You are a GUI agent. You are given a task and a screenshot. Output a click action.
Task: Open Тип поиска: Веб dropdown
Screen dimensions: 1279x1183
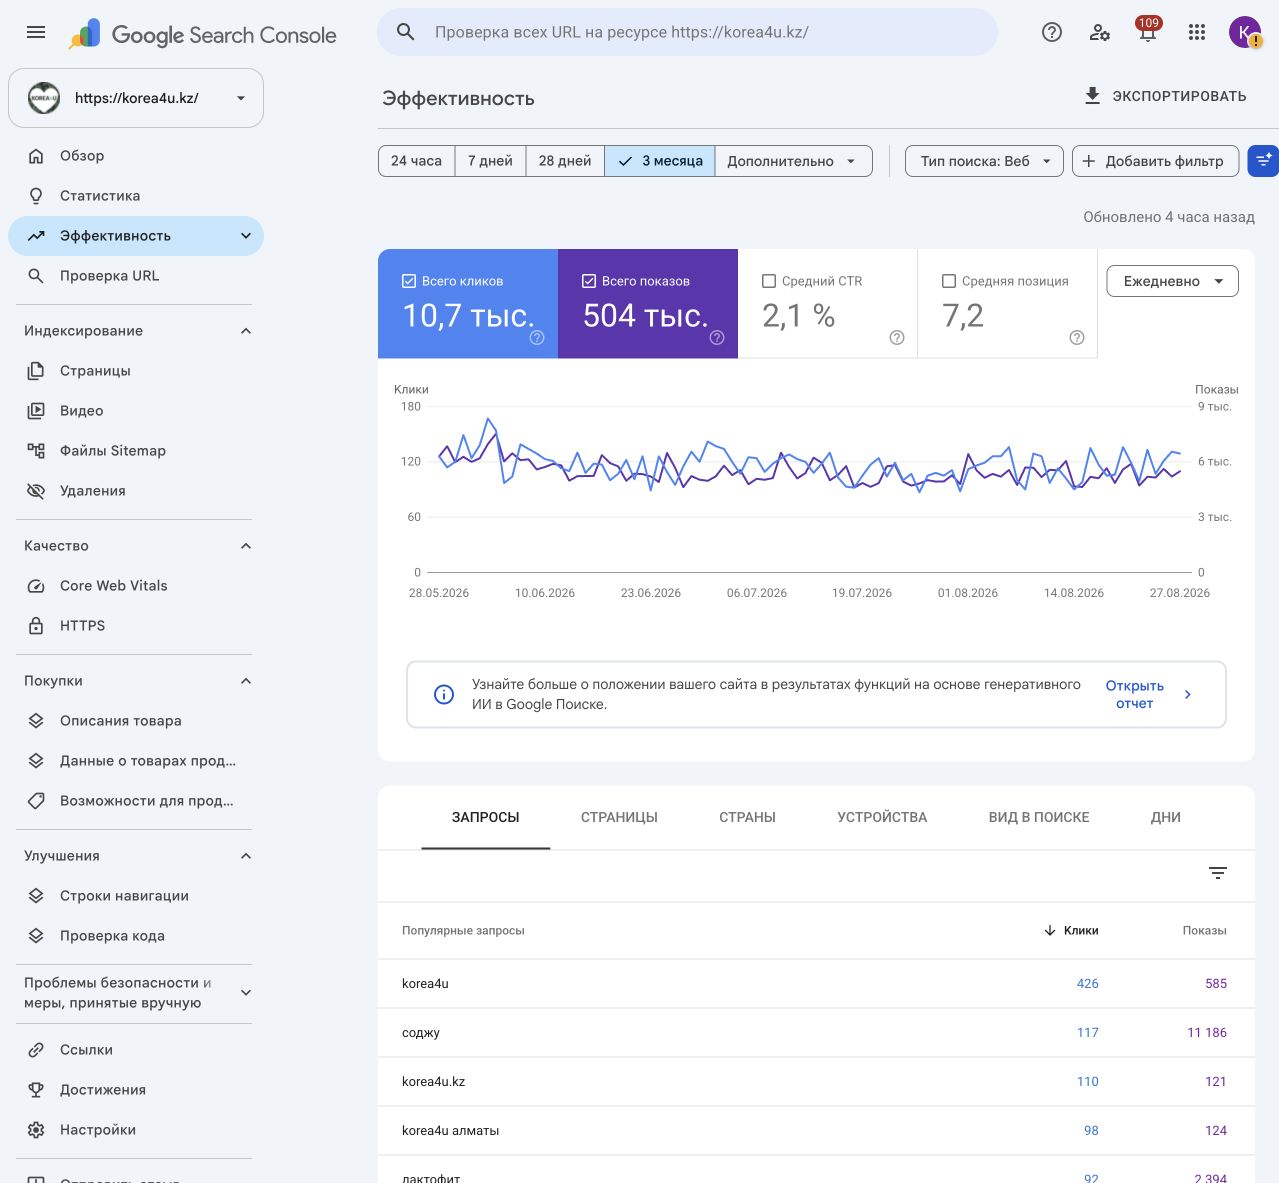pyautogui.click(x=984, y=161)
